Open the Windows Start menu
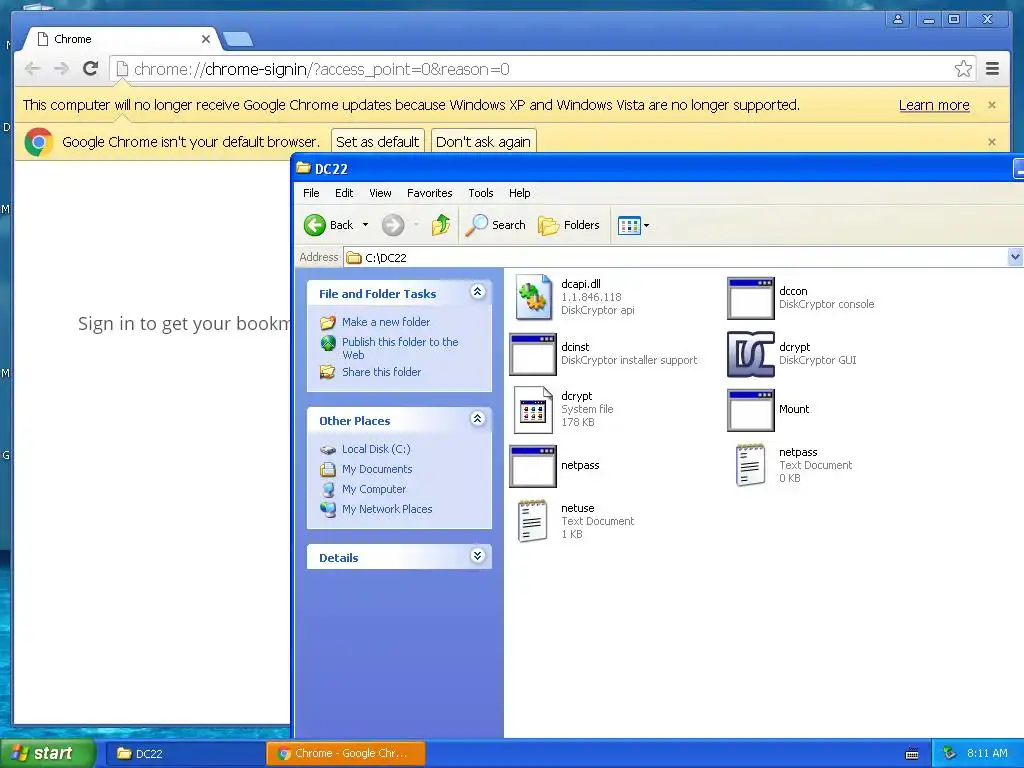The image size is (1024, 768). click(47, 754)
